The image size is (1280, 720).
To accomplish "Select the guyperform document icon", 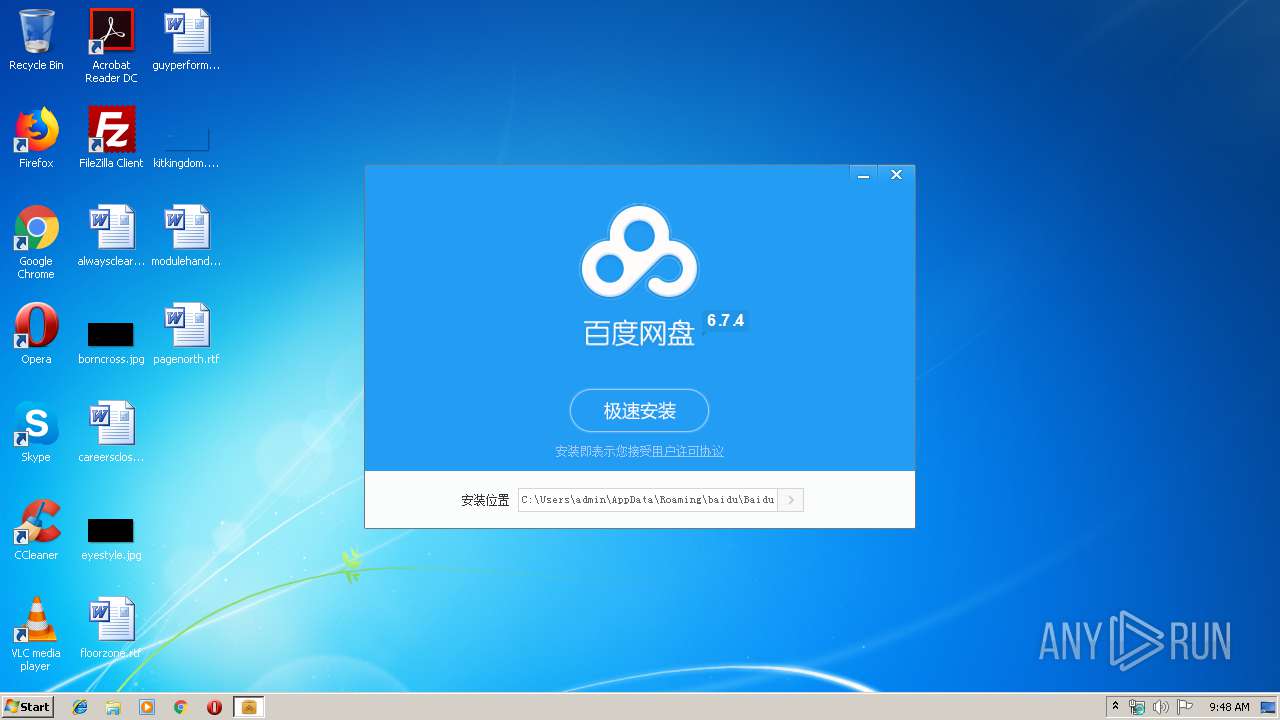I will click(186, 40).
